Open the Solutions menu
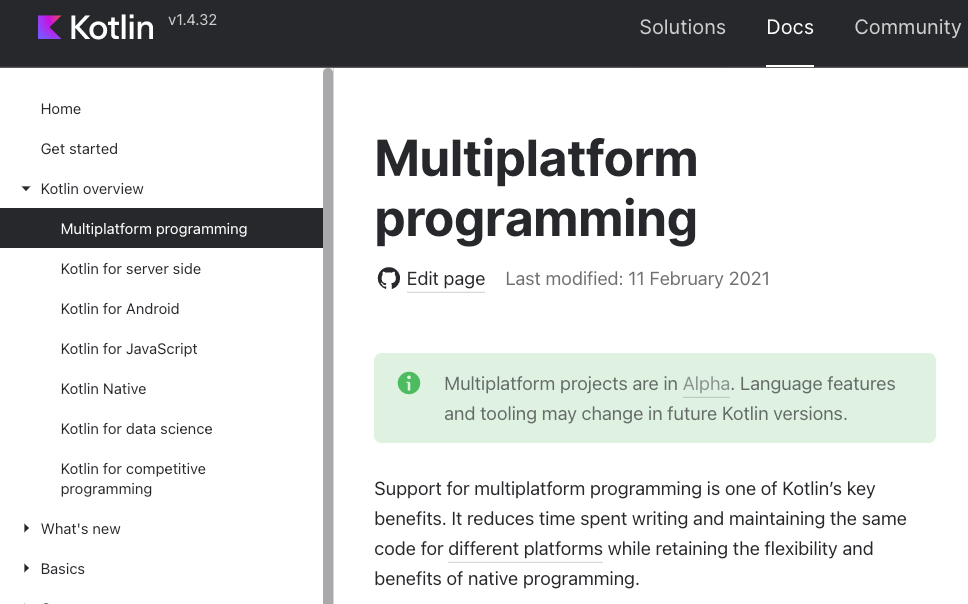The width and height of the screenshot is (968, 604). pyautogui.click(x=682, y=27)
